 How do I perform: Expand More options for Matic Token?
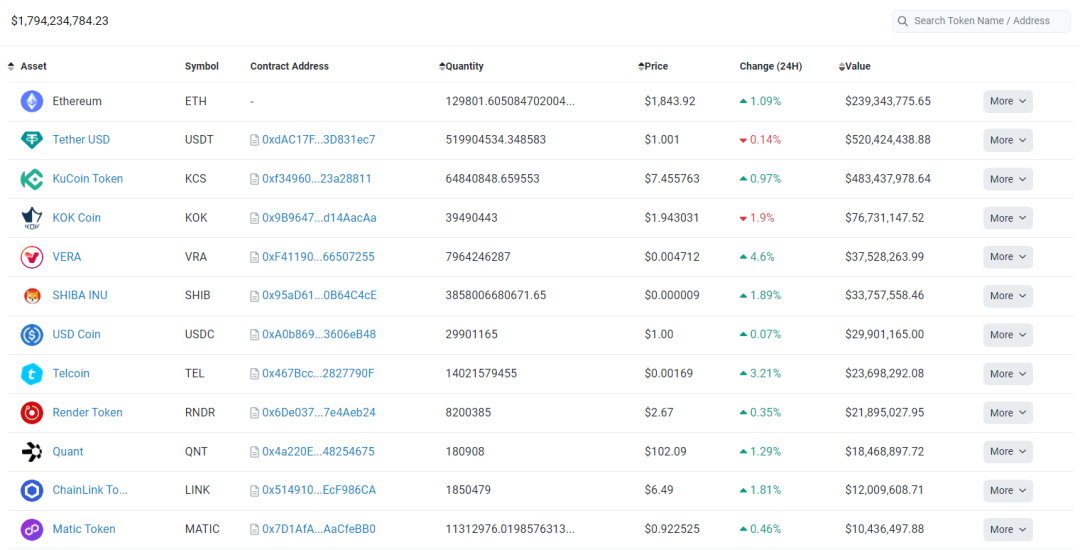(1008, 529)
